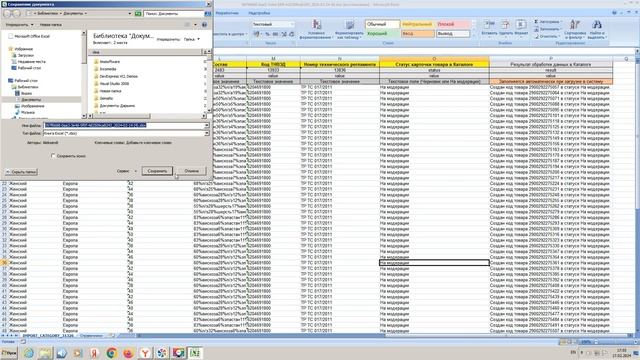Select column O header in spreadsheet

click(x=434, y=59)
